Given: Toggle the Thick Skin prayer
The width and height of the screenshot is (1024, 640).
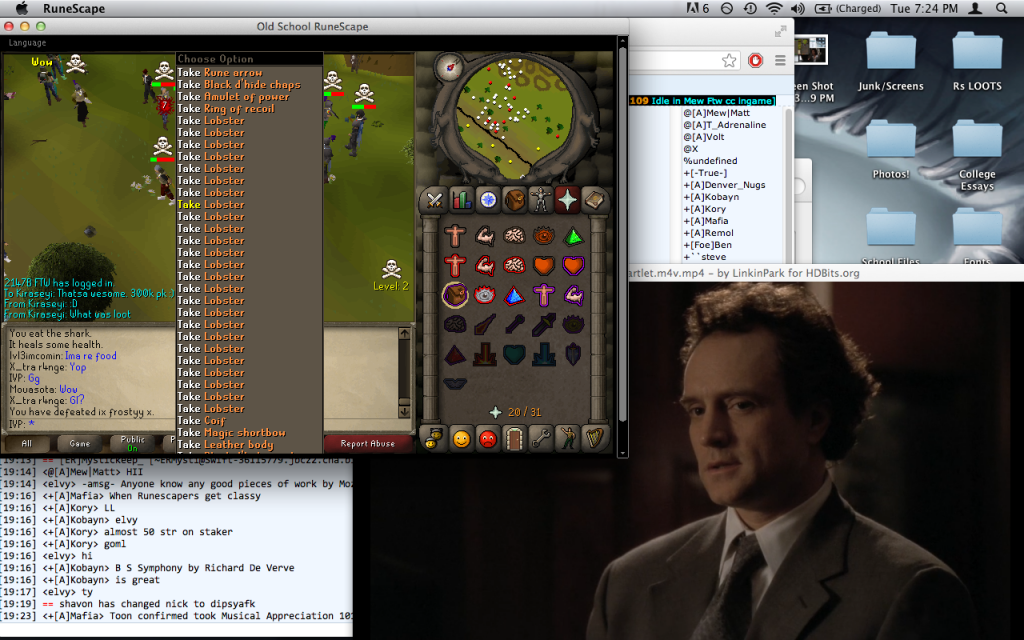Looking at the screenshot, I should tap(455, 237).
